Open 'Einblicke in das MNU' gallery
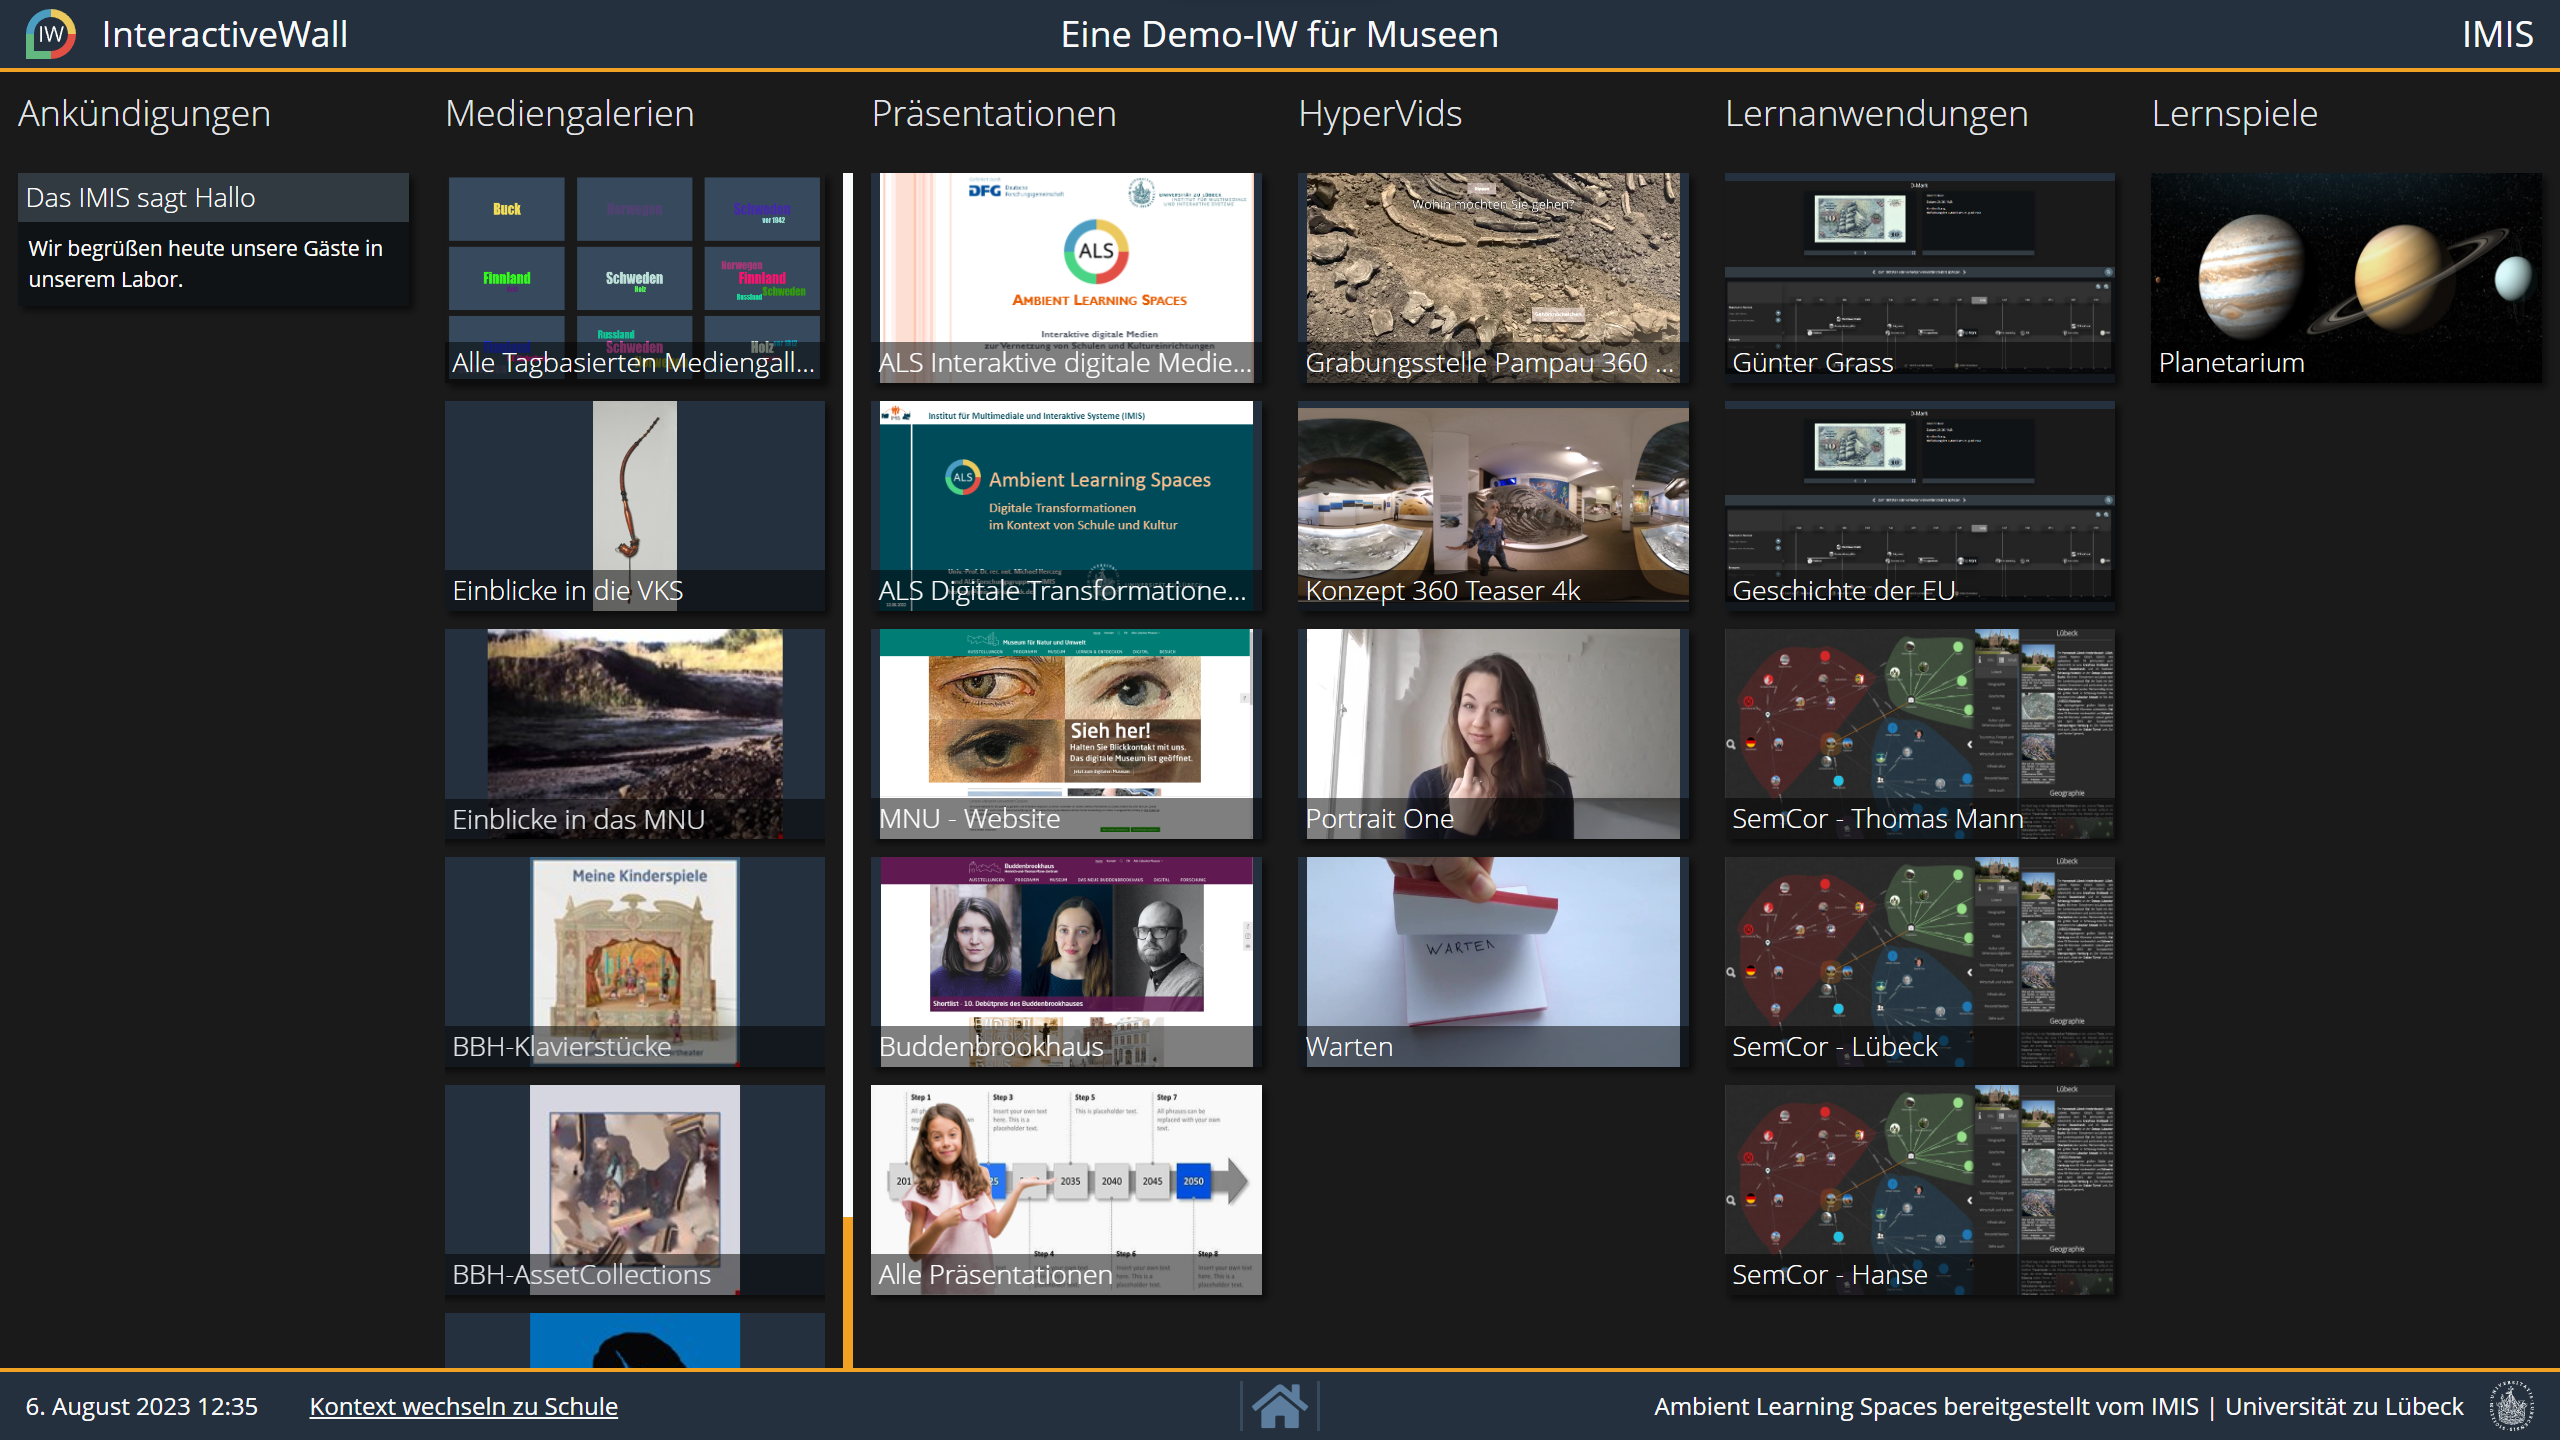This screenshot has width=2560, height=1440. pyautogui.click(x=635, y=734)
